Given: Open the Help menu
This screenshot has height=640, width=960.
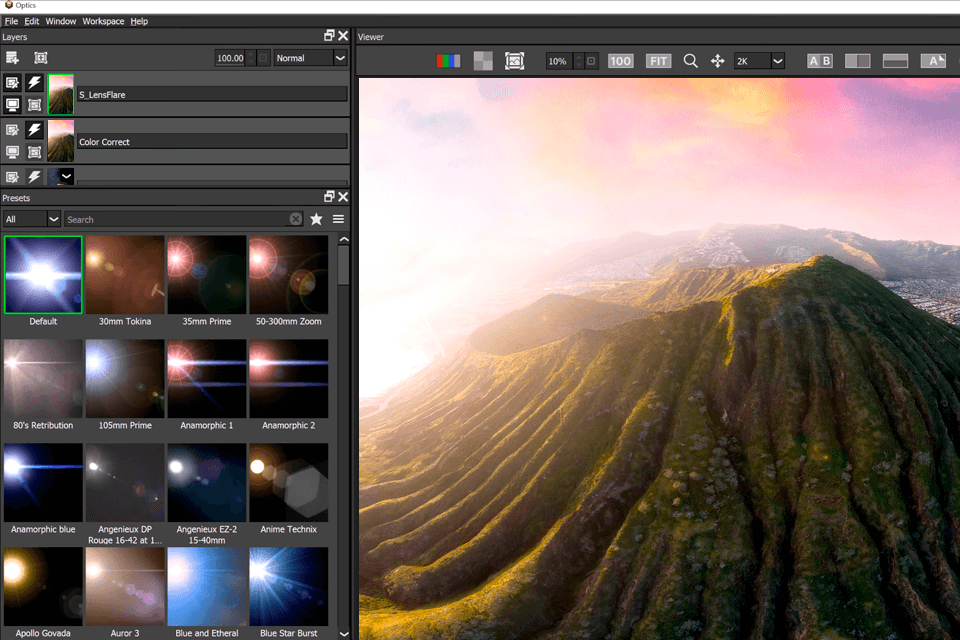Looking at the screenshot, I should click(139, 21).
